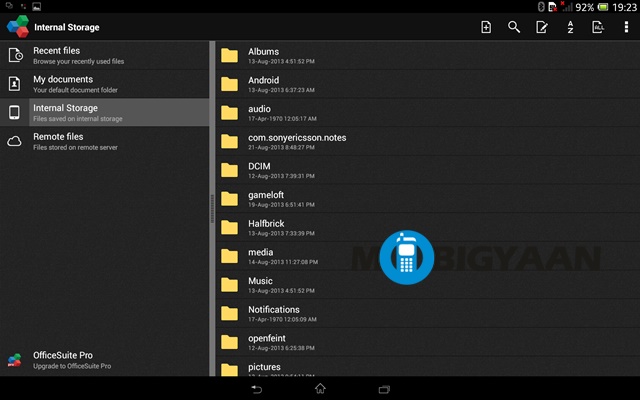Tap the Android back navigation button
The height and width of the screenshot is (400, 640).
[257, 389]
